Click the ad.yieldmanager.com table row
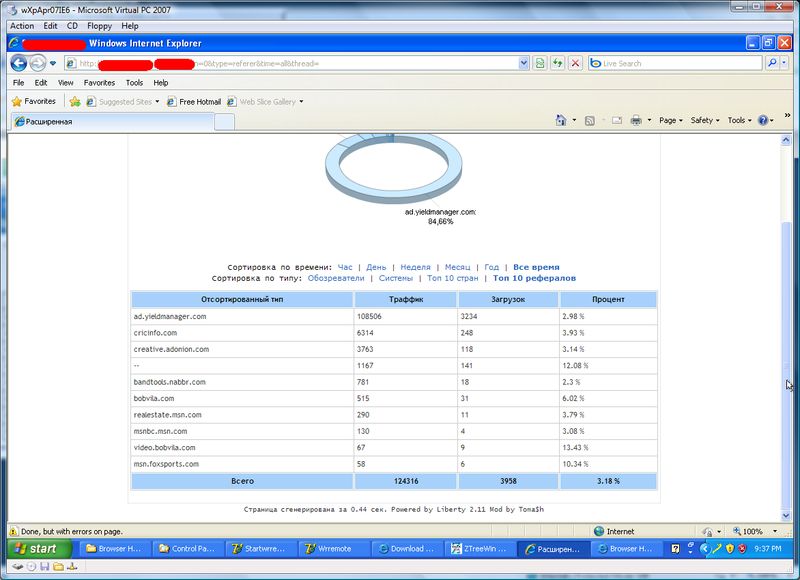Screen dimensions: 800x580 [x=394, y=316]
